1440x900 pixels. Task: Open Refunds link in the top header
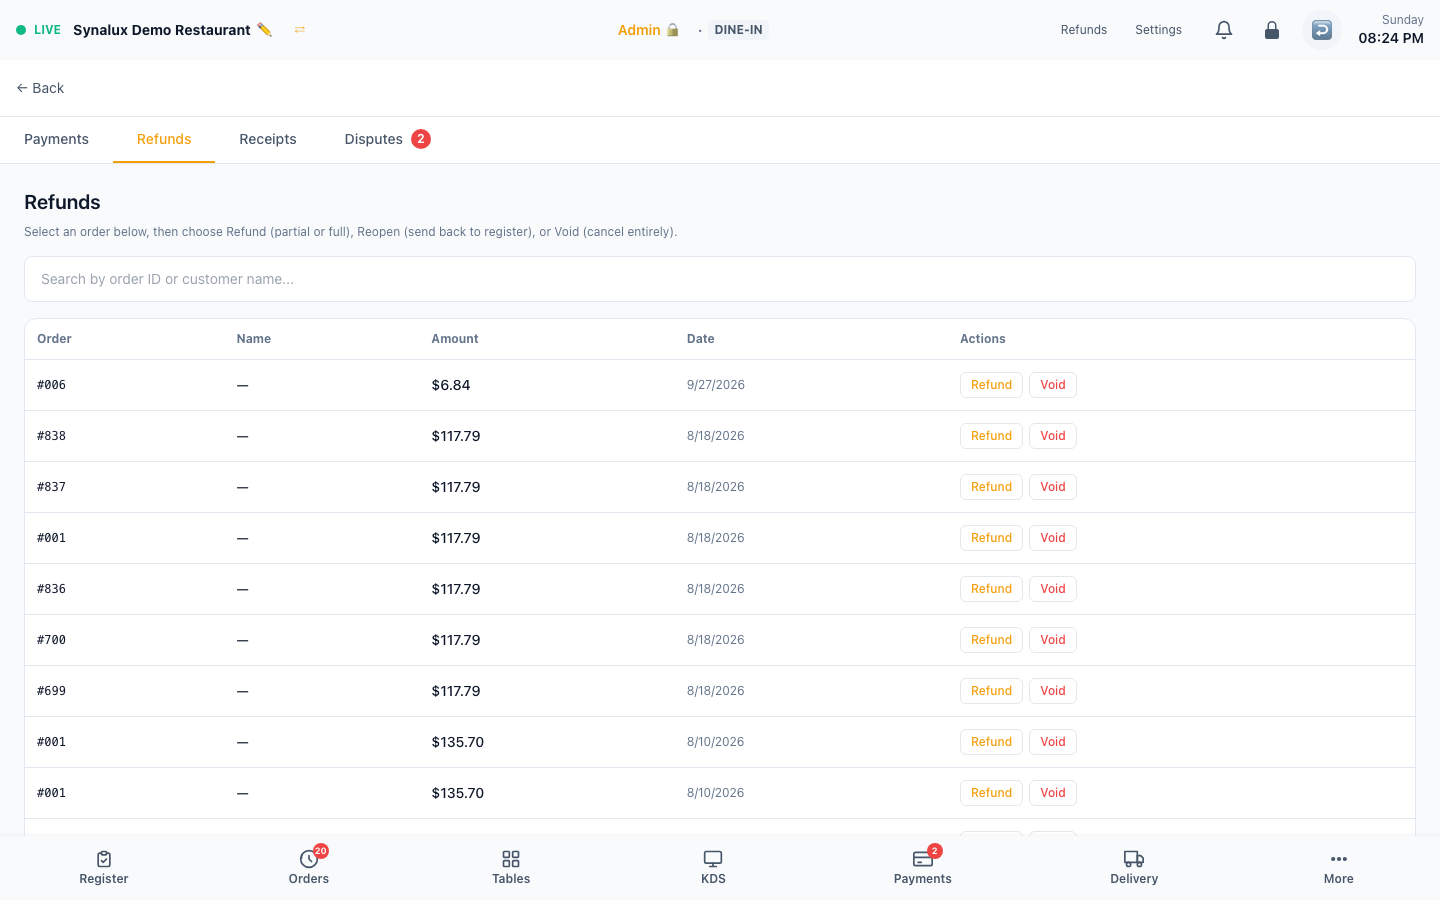click(x=1084, y=30)
